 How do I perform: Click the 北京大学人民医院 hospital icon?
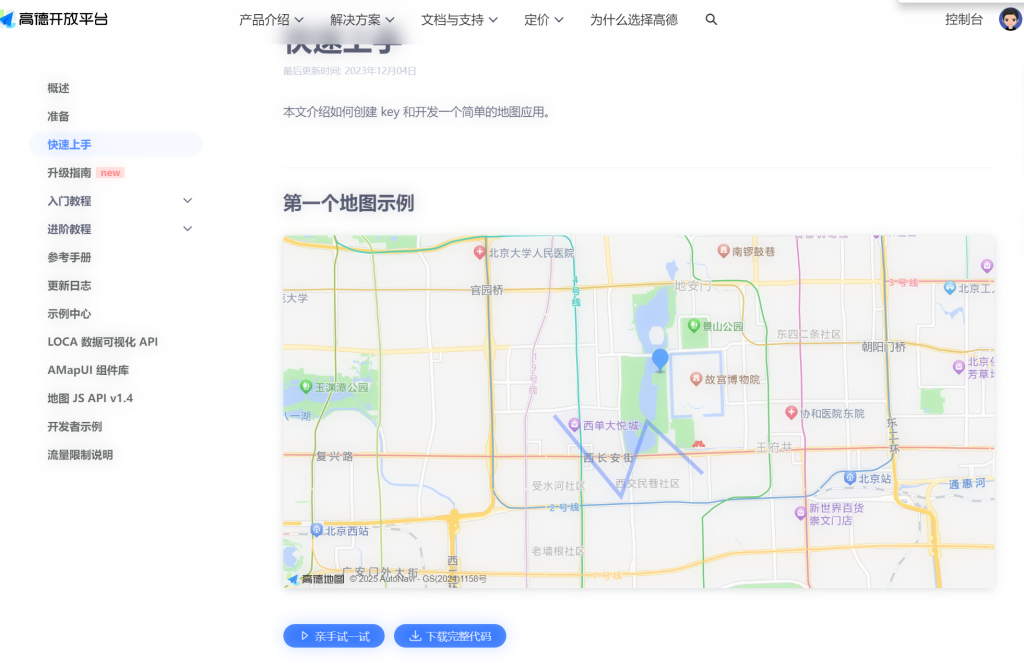[x=479, y=252]
